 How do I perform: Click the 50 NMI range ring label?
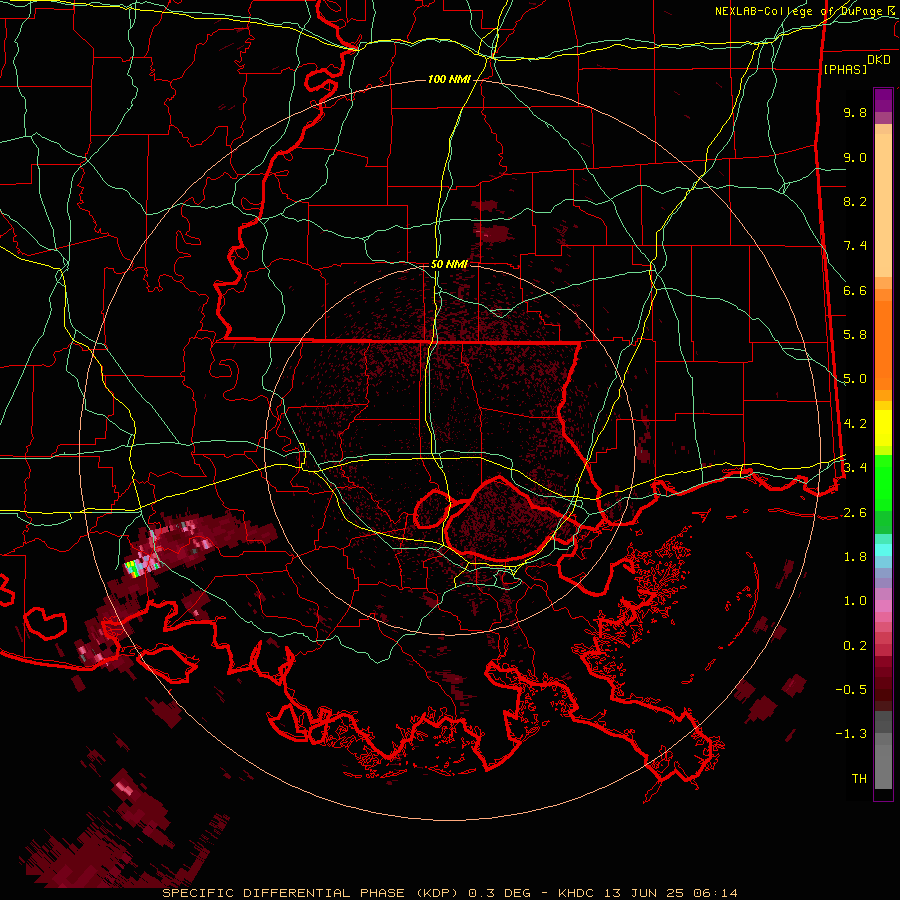[x=449, y=264]
